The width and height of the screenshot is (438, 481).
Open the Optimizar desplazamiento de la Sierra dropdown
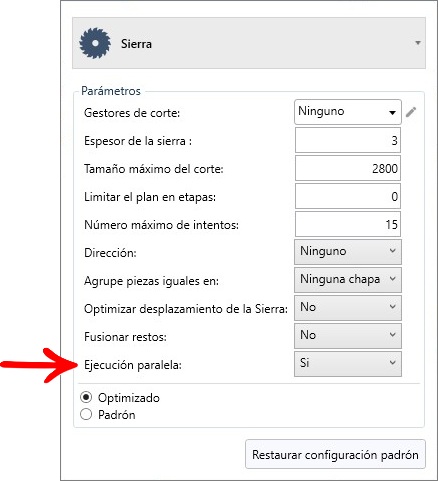tap(348, 308)
